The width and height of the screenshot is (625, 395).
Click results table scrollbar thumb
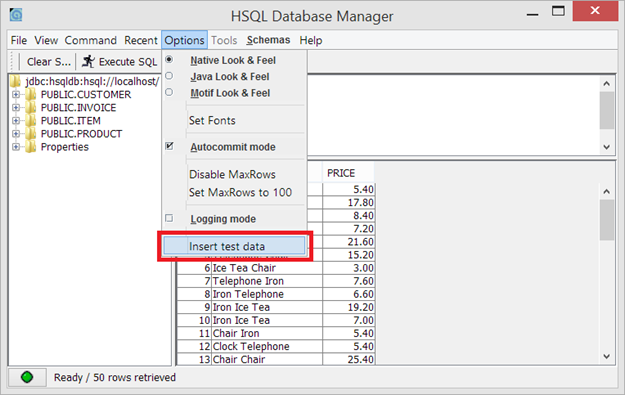[x=607, y=220]
